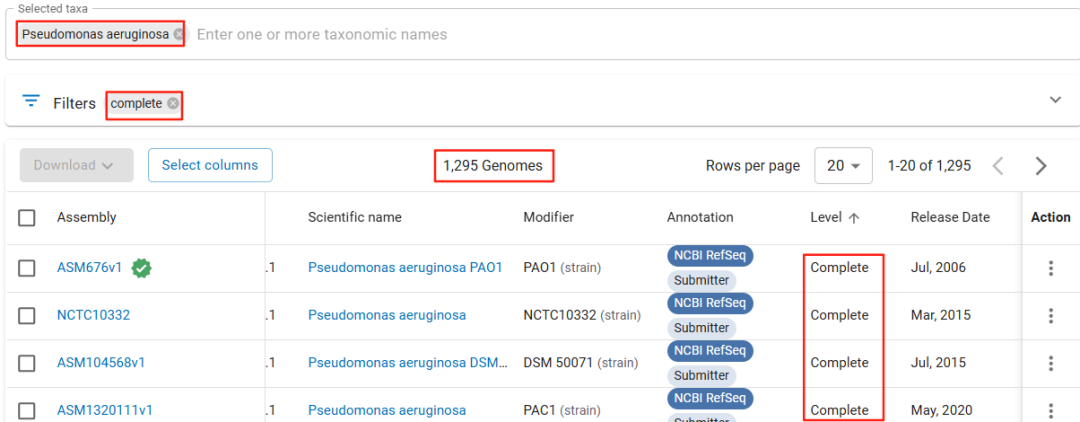Open actions menu for NCTC10332 row

click(x=1050, y=315)
